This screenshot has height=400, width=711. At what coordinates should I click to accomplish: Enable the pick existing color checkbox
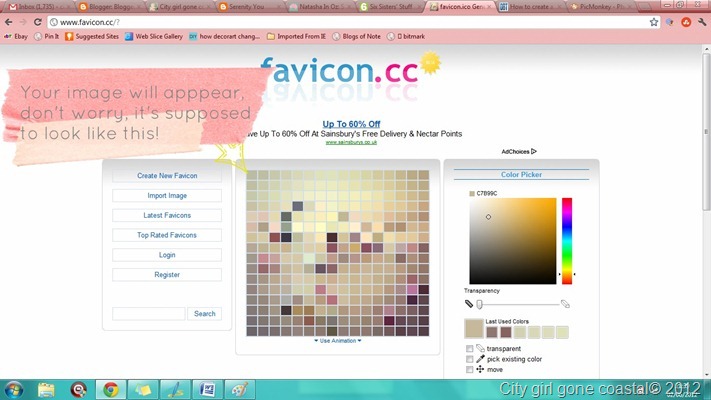pyautogui.click(x=469, y=359)
